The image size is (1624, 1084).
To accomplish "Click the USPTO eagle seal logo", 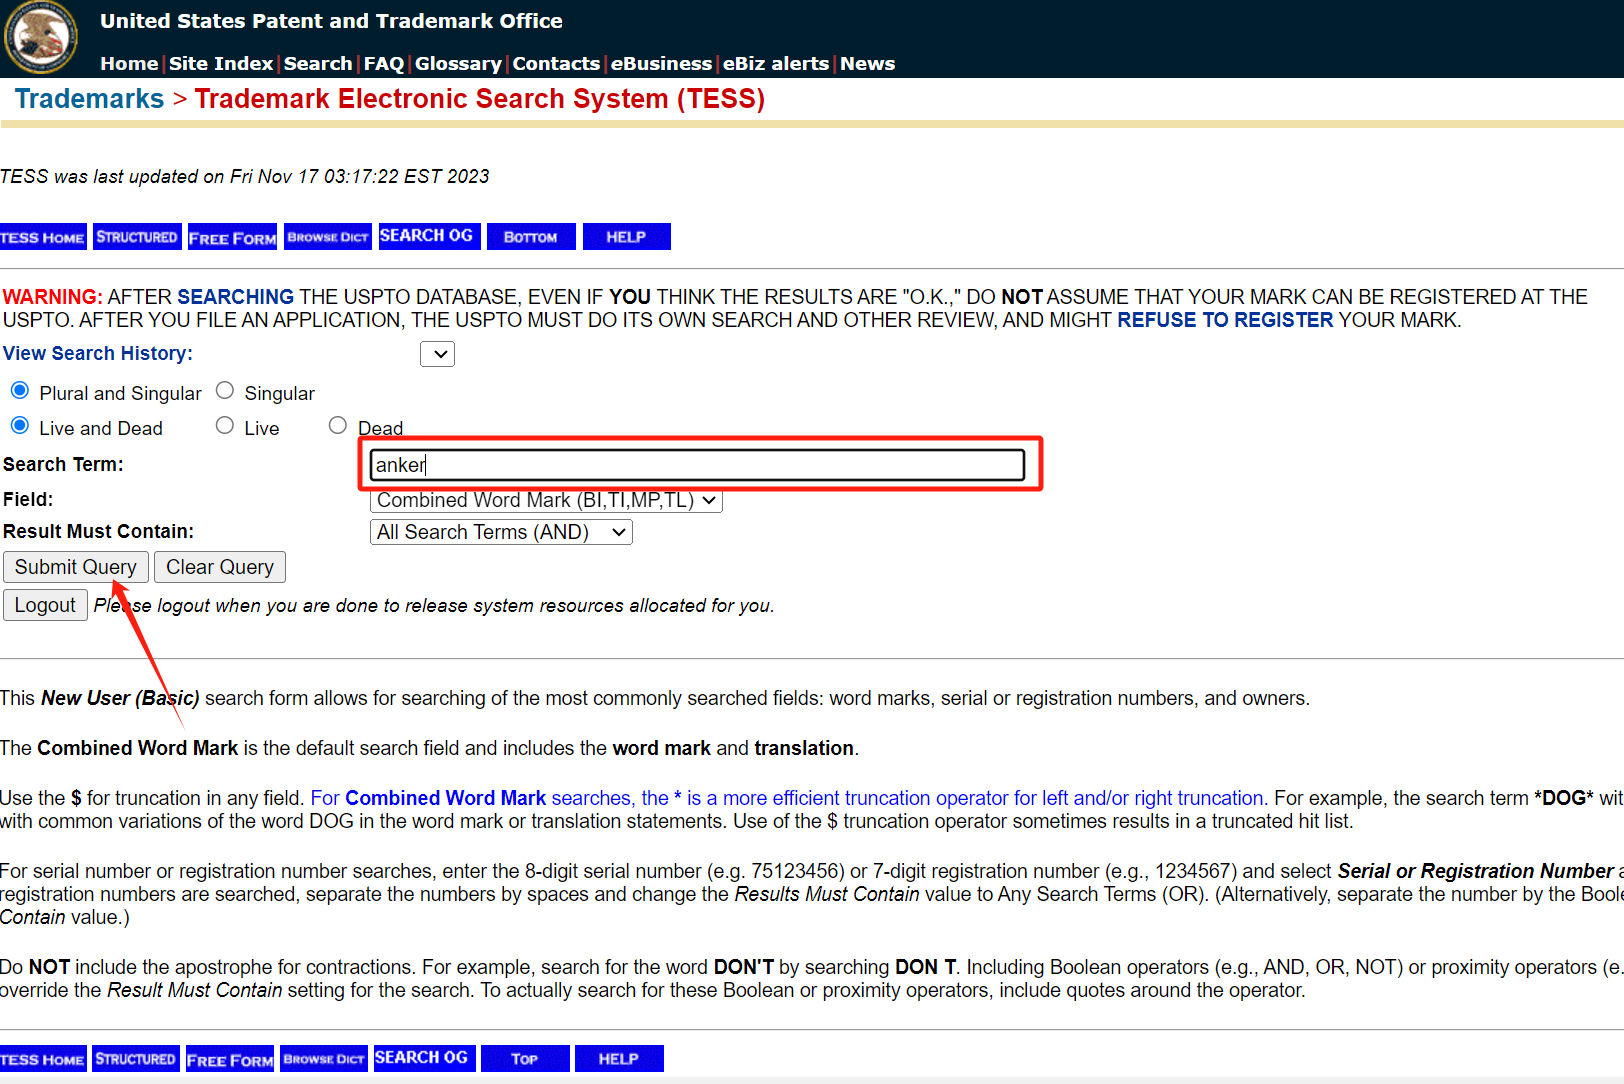I will point(40,38).
